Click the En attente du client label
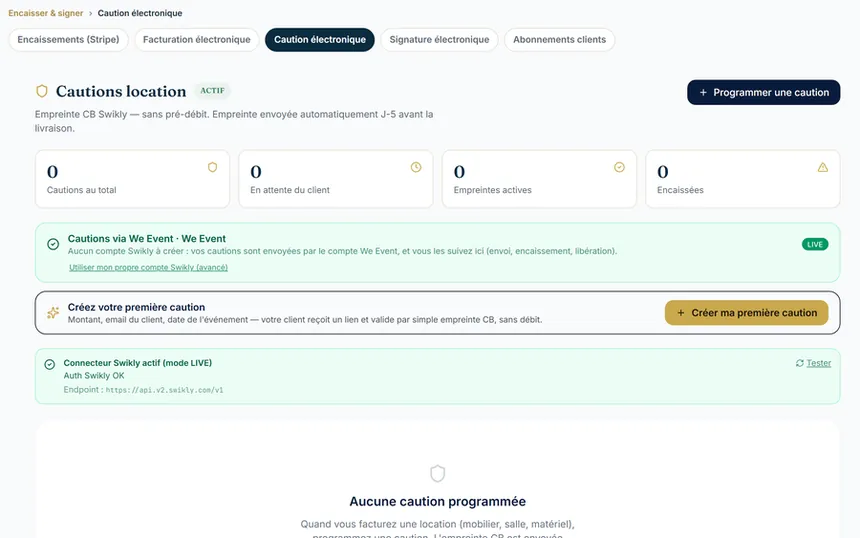860x538 pixels. pos(290,190)
